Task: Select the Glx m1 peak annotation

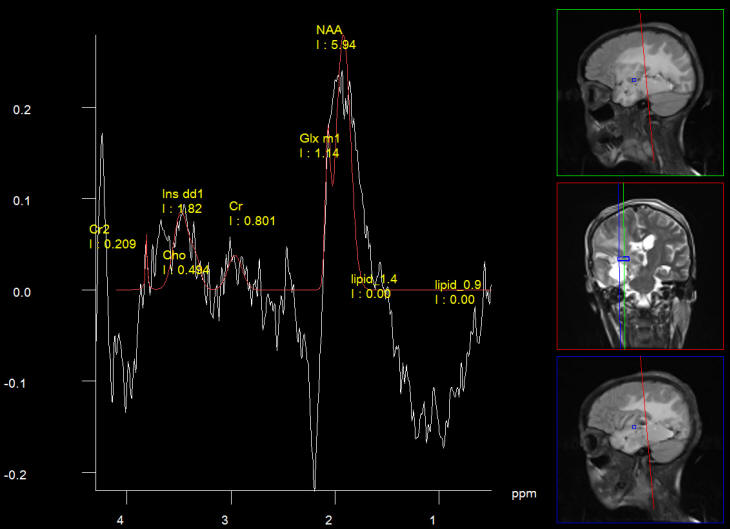Action: pyautogui.click(x=321, y=139)
